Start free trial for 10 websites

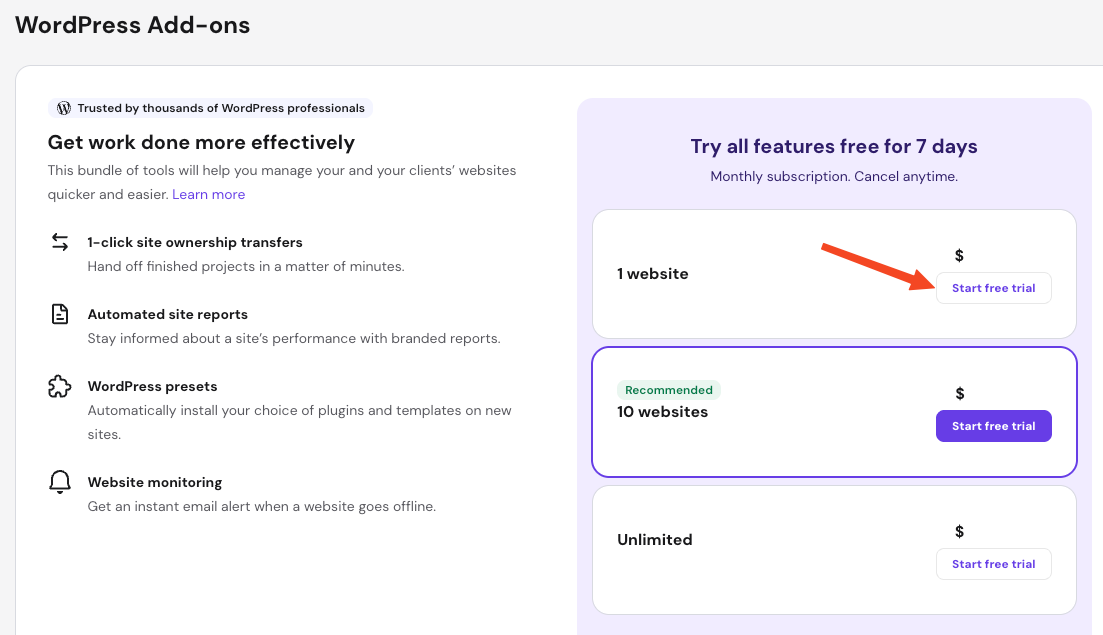(993, 426)
